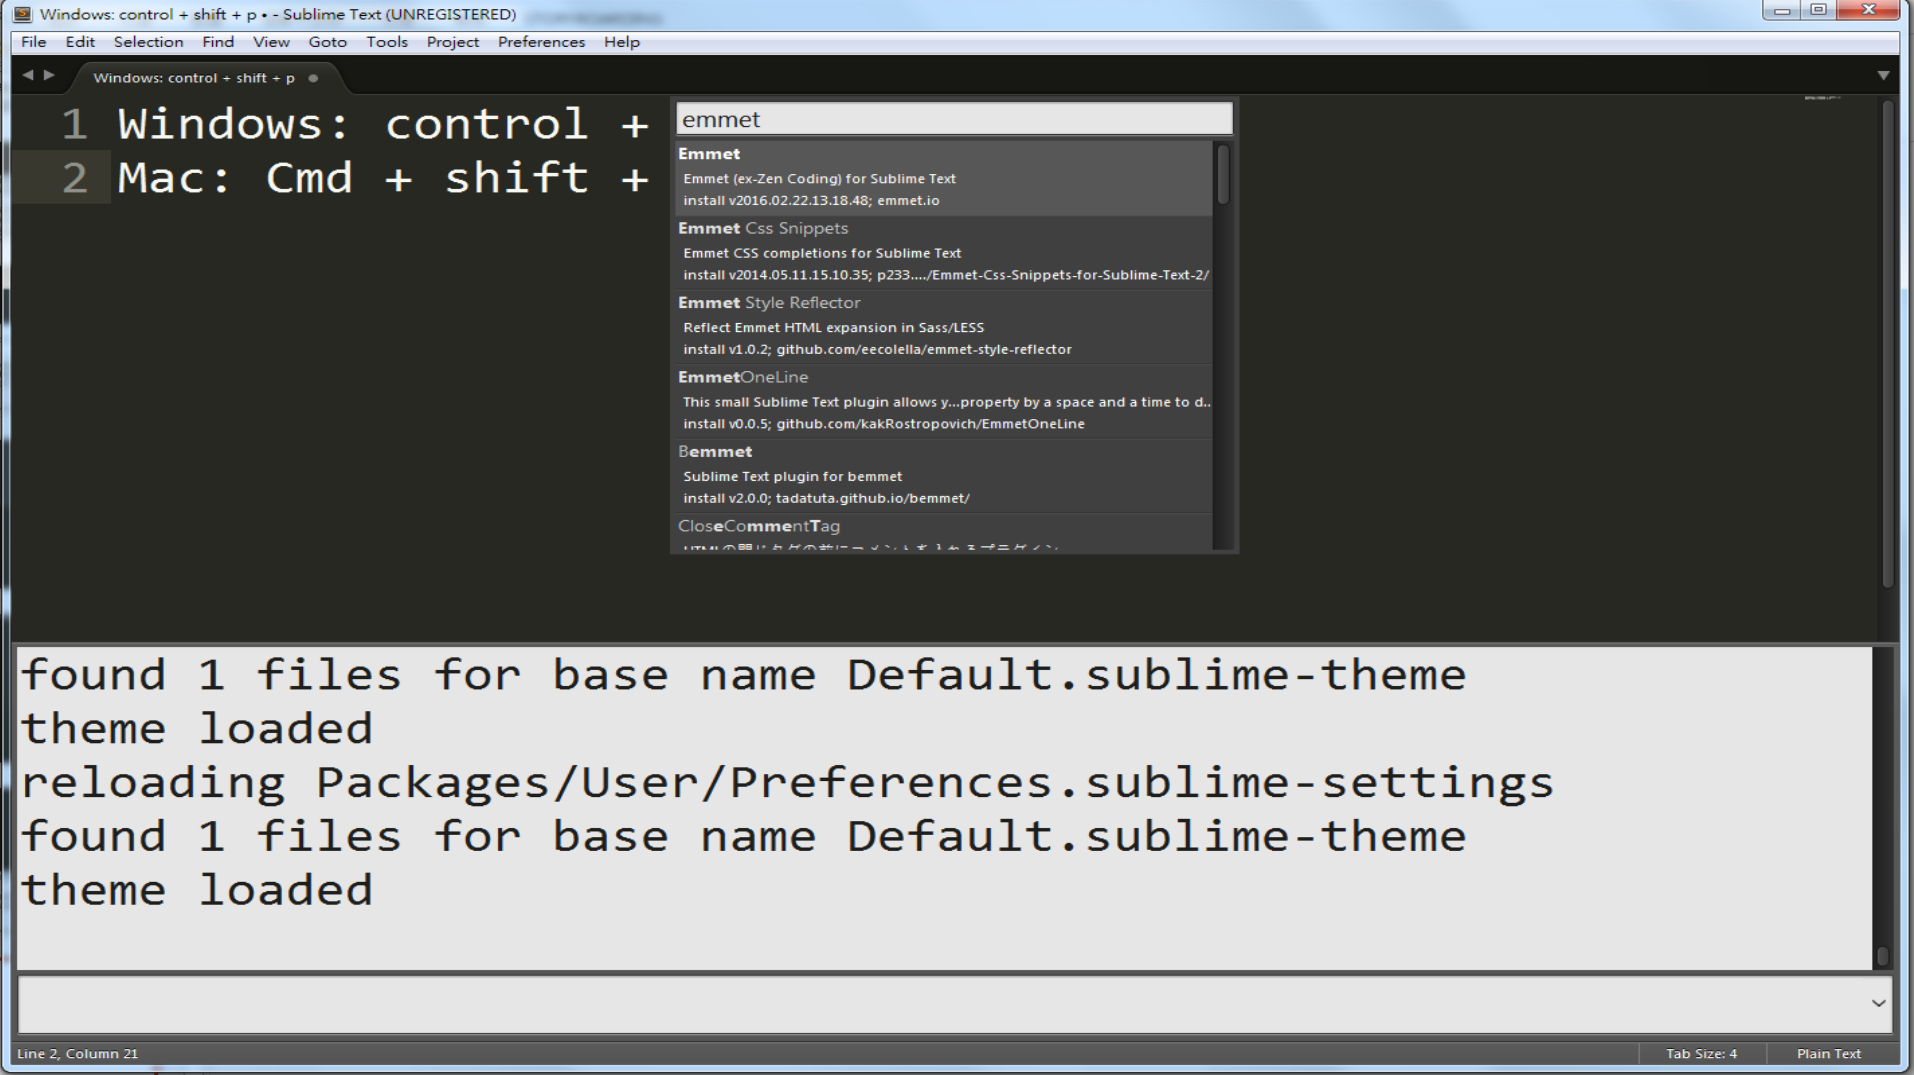Open the Project menu
Image resolution: width=1914 pixels, height=1075 pixels.
point(453,42)
